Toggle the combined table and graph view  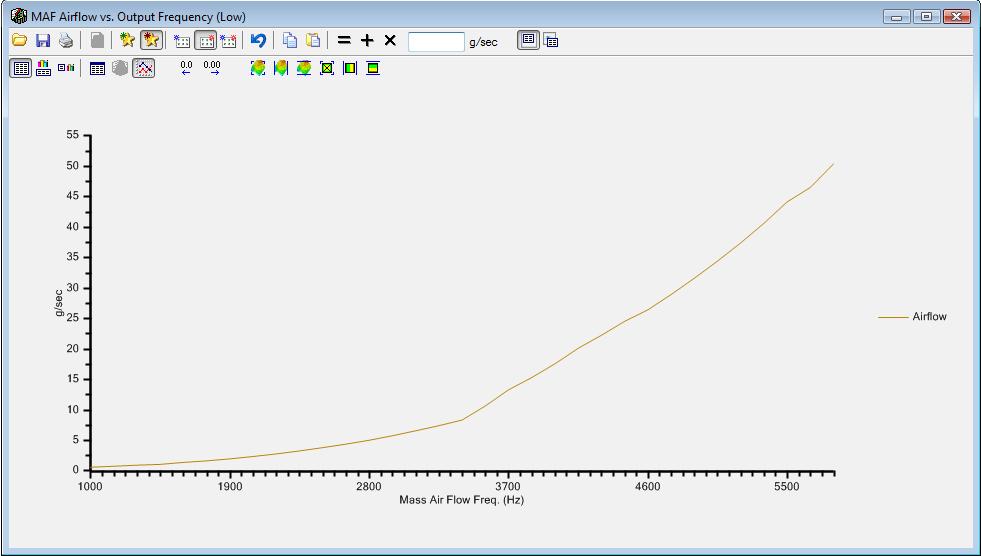pos(43,68)
